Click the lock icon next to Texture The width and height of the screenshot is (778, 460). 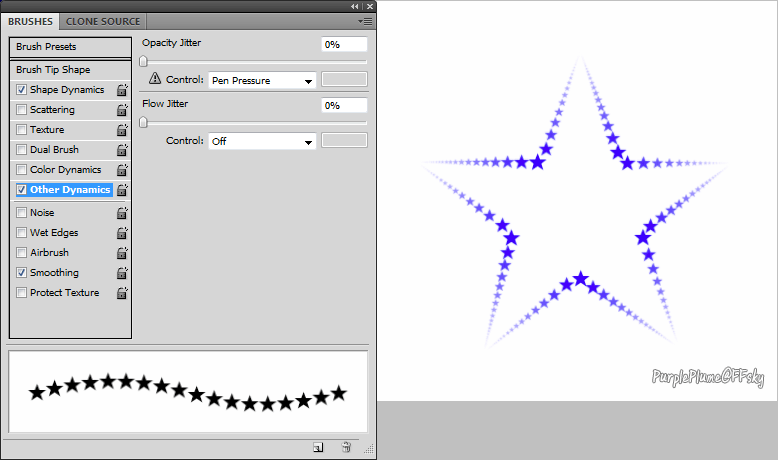(122, 130)
